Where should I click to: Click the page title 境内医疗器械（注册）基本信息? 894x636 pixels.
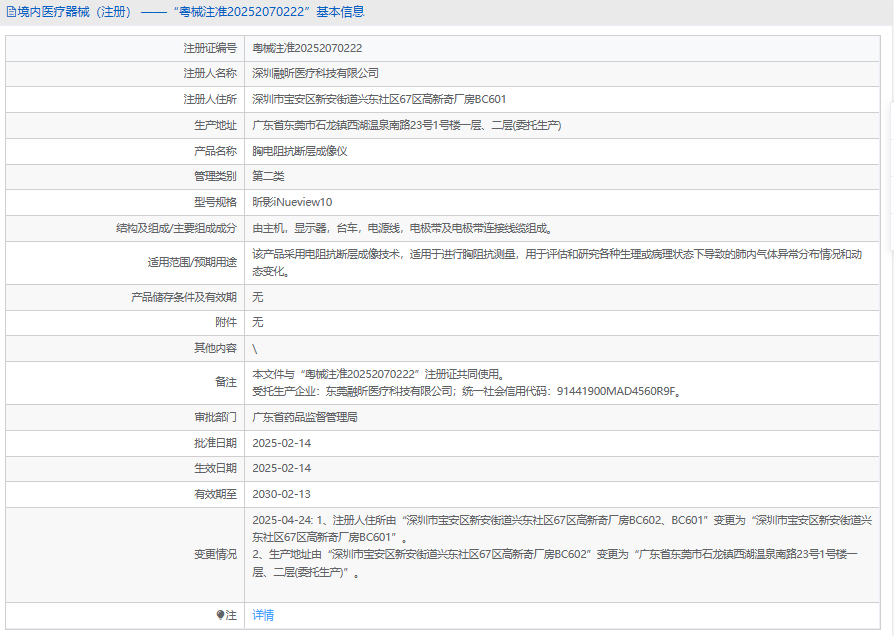[x=190, y=12]
